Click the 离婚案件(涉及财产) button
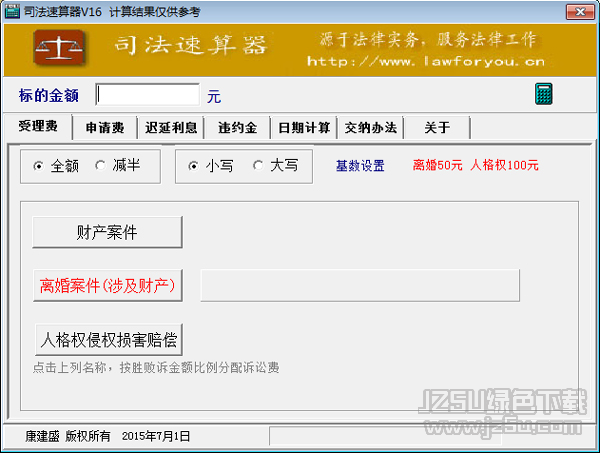This screenshot has width=600, height=453. [x=108, y=285]
